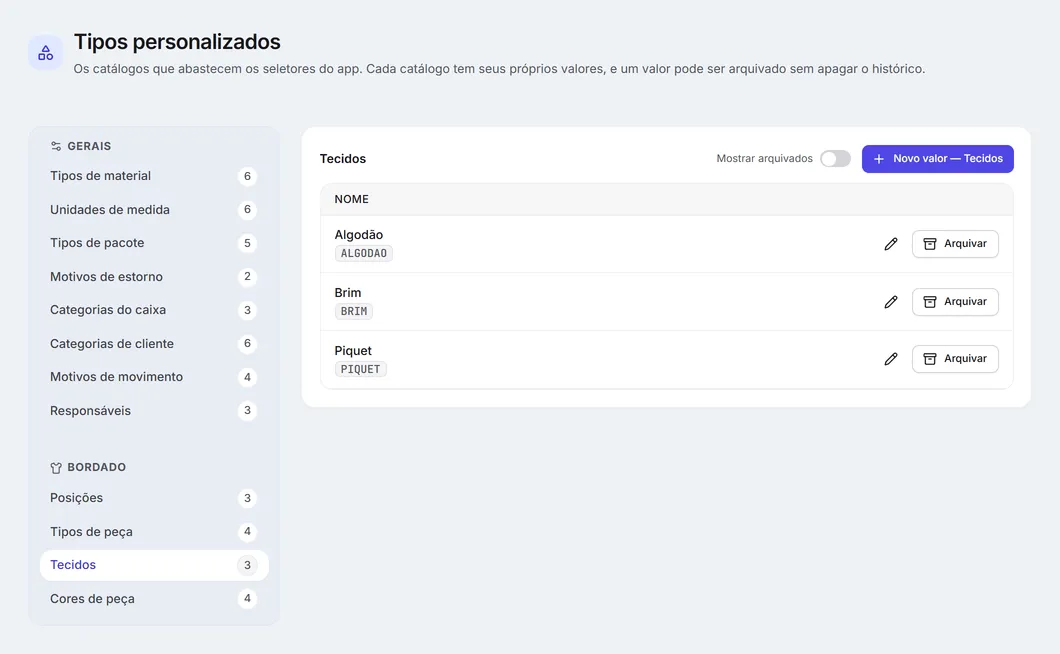Open Cores de peça catalog
This screenshot has height=654, width=1060.
pyautogui.click(x=154, y=599)
